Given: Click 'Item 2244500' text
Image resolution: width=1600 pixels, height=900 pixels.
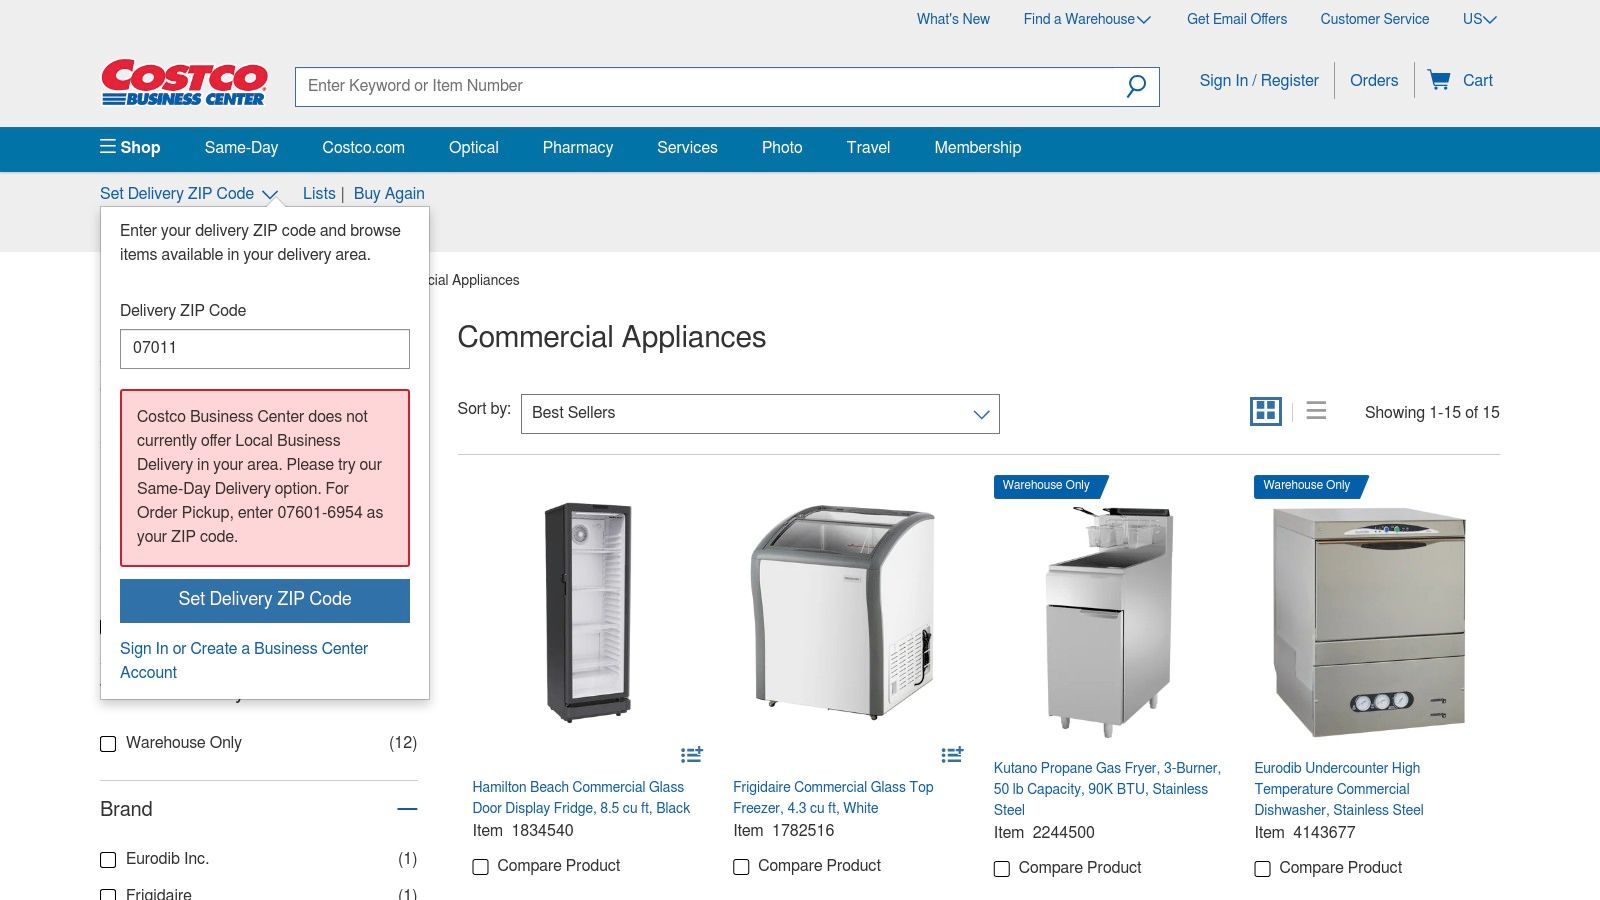Looking at the screenshot, I should pos(1044,833).
